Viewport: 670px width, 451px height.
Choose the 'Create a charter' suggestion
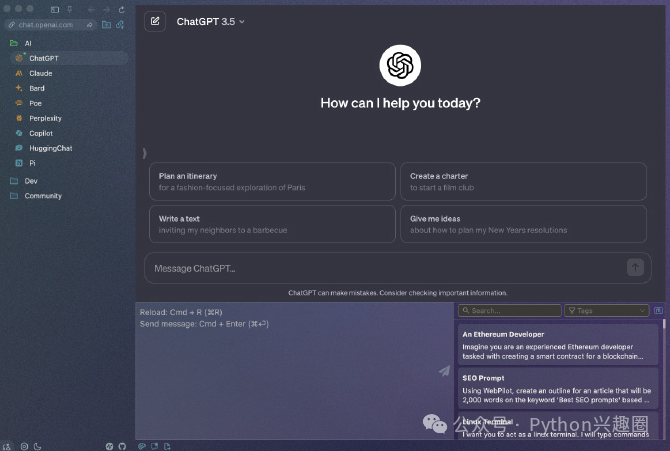523,182
